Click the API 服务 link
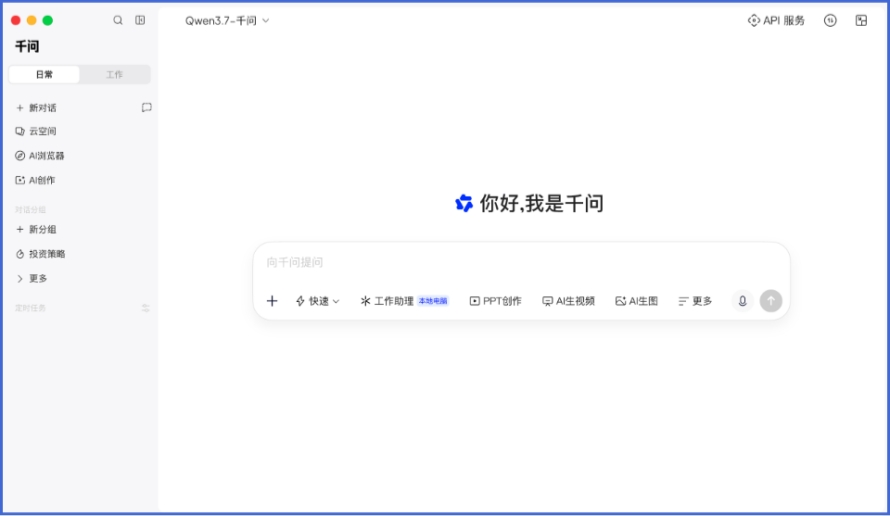Screen dimensions: 890x516 coord(776,20)
